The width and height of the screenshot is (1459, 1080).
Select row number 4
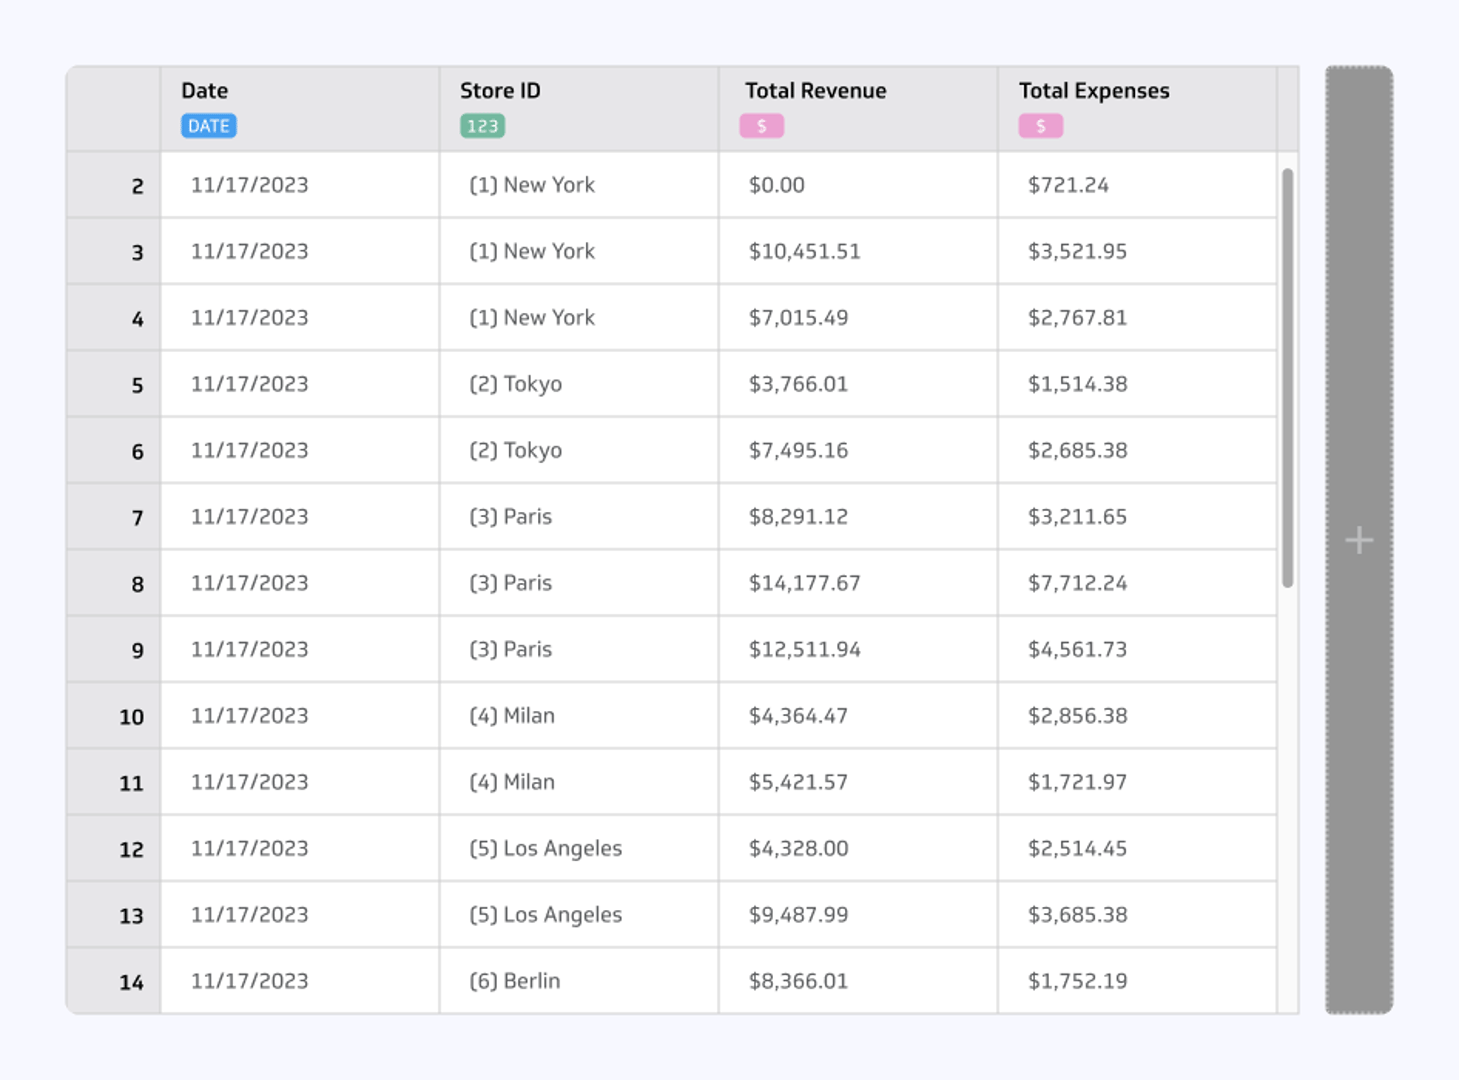(114, 318)
